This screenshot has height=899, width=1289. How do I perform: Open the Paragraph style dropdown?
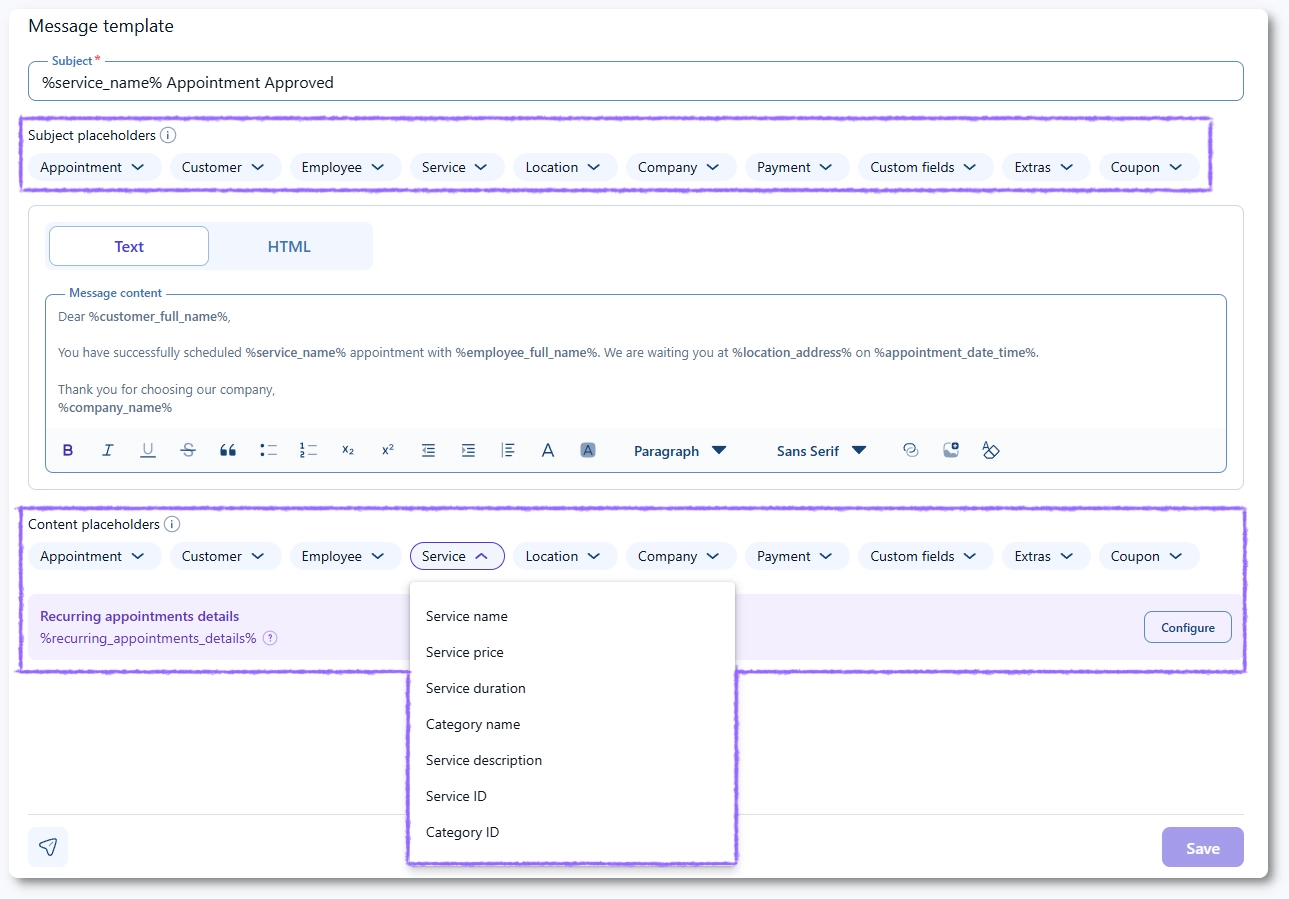(x=680, y=451)
